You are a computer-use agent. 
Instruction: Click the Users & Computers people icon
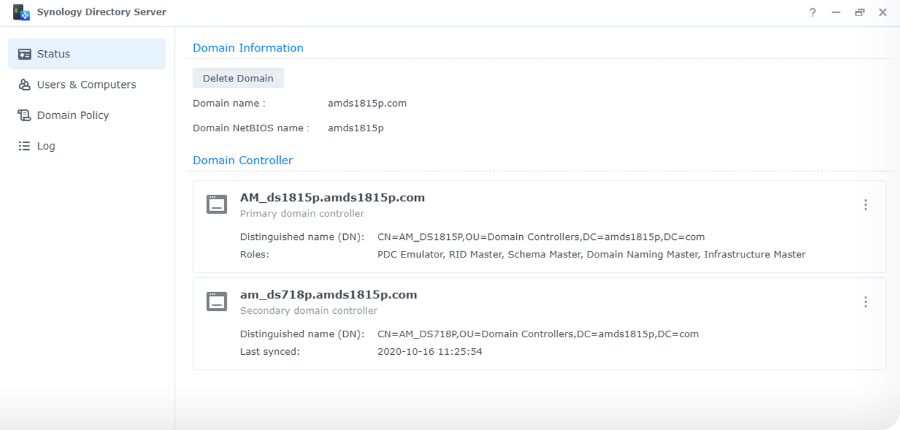(24, 84)
